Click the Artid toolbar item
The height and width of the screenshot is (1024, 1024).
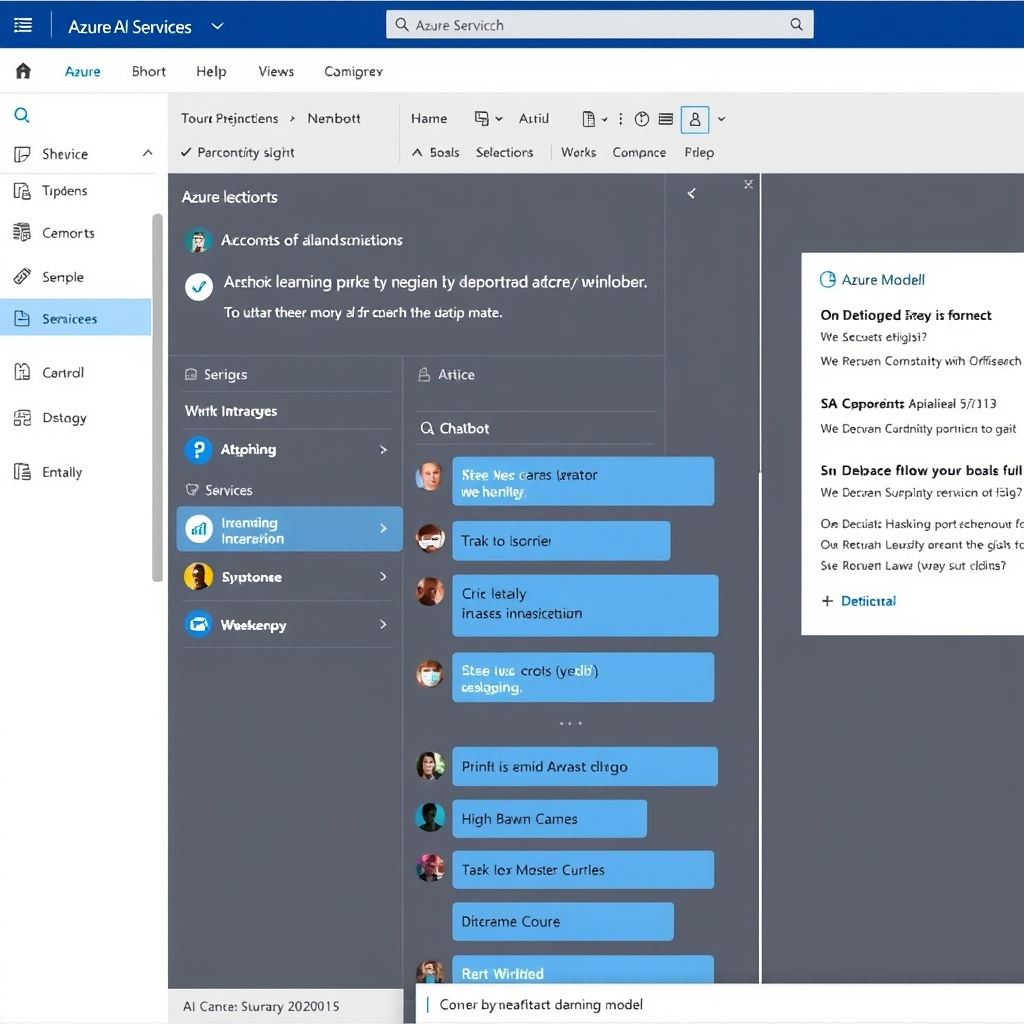534,118
